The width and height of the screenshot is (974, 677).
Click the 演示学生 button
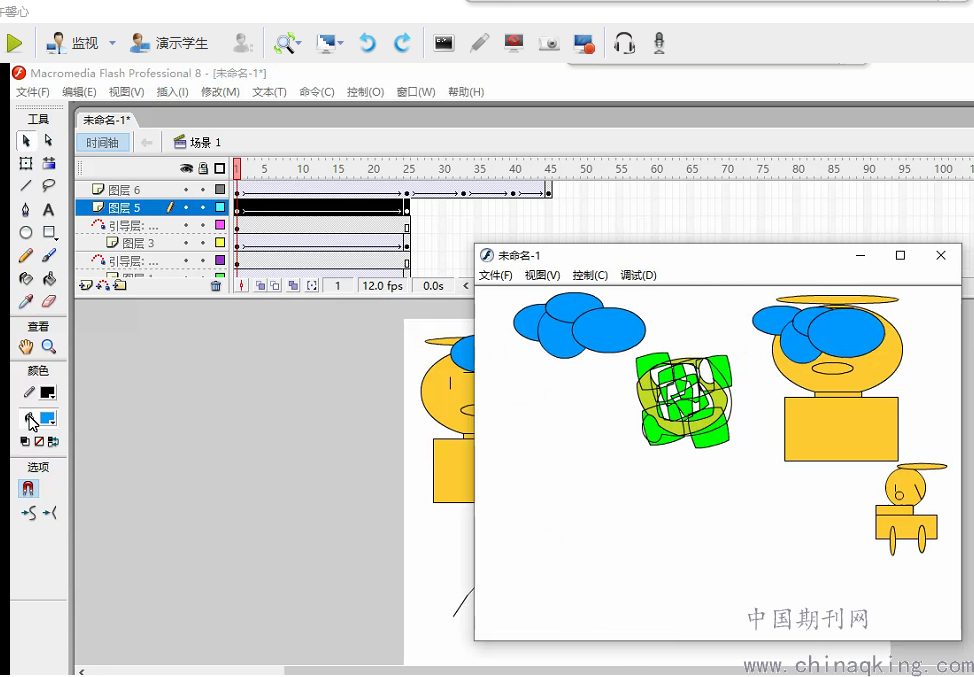tap(170, 43)
